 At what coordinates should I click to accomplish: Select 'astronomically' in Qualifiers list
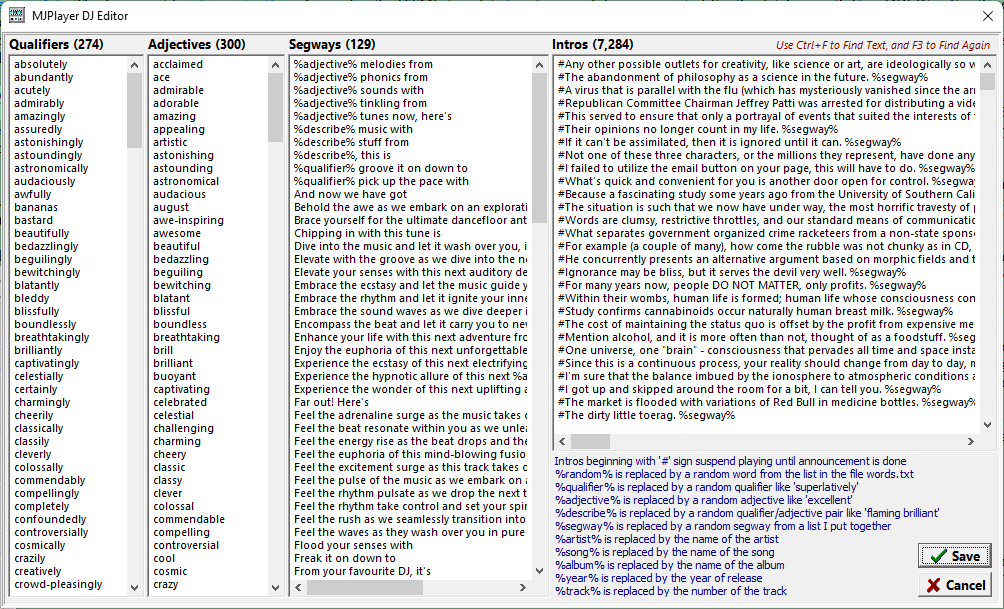51,168
